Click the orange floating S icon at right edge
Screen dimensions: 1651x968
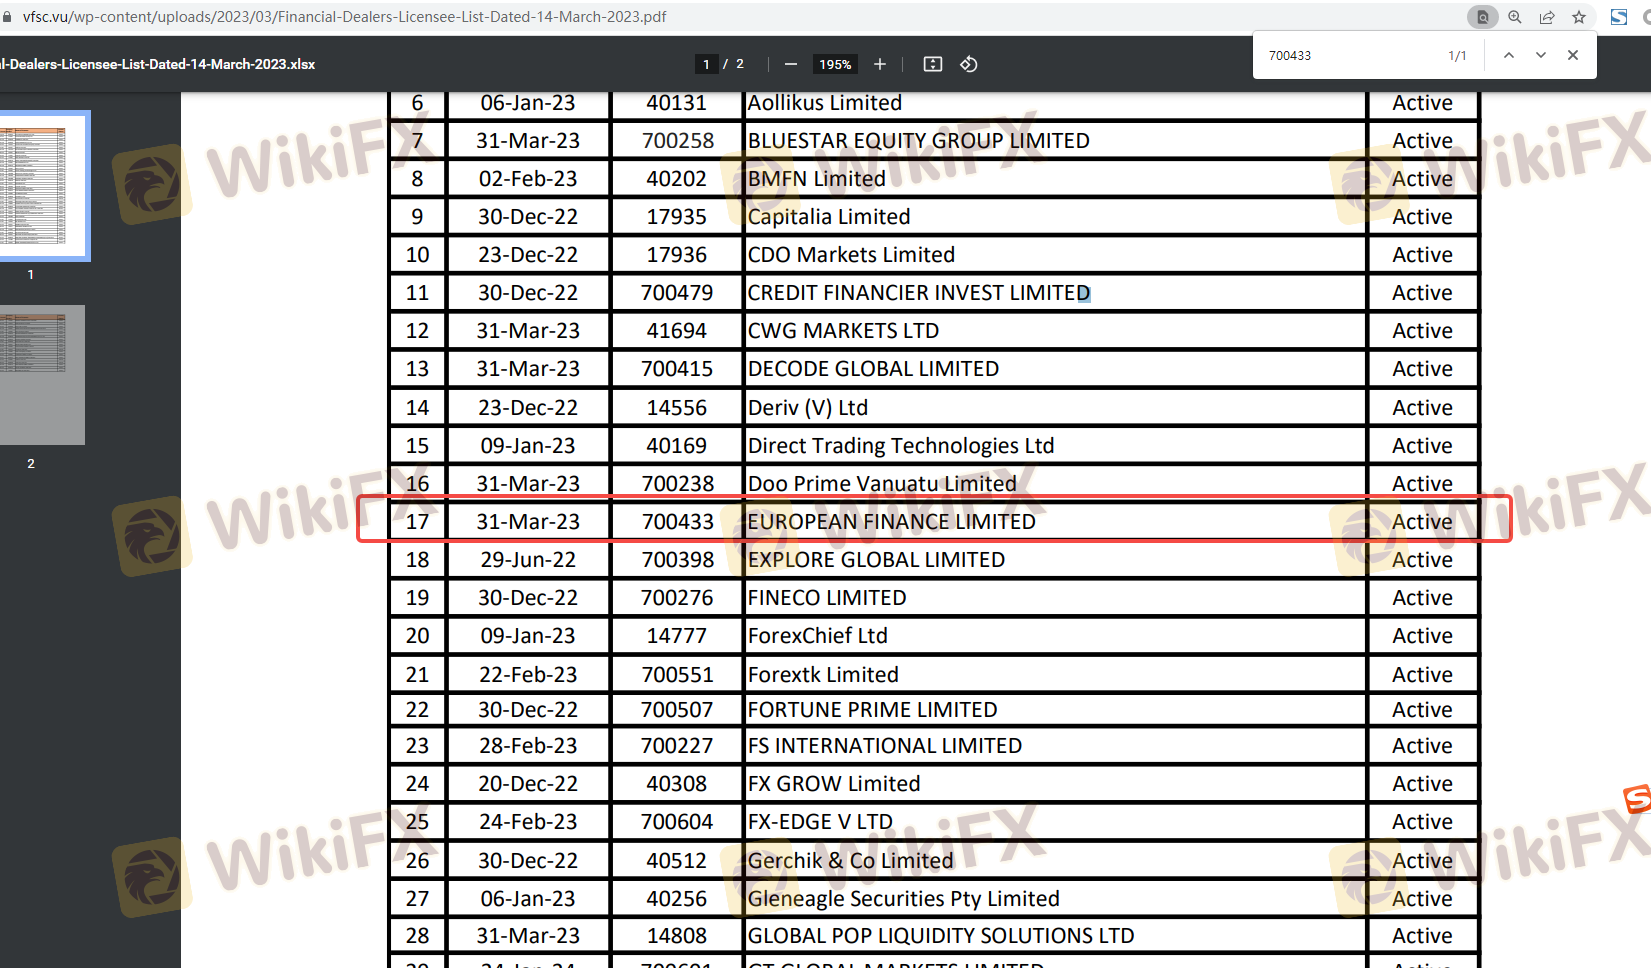point(1637,798)
